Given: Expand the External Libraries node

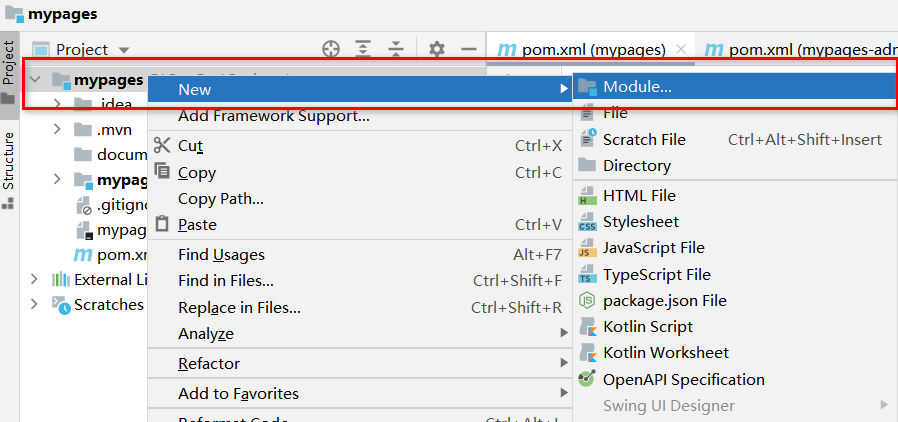Looking at the screenshot, I should point(36,279).
